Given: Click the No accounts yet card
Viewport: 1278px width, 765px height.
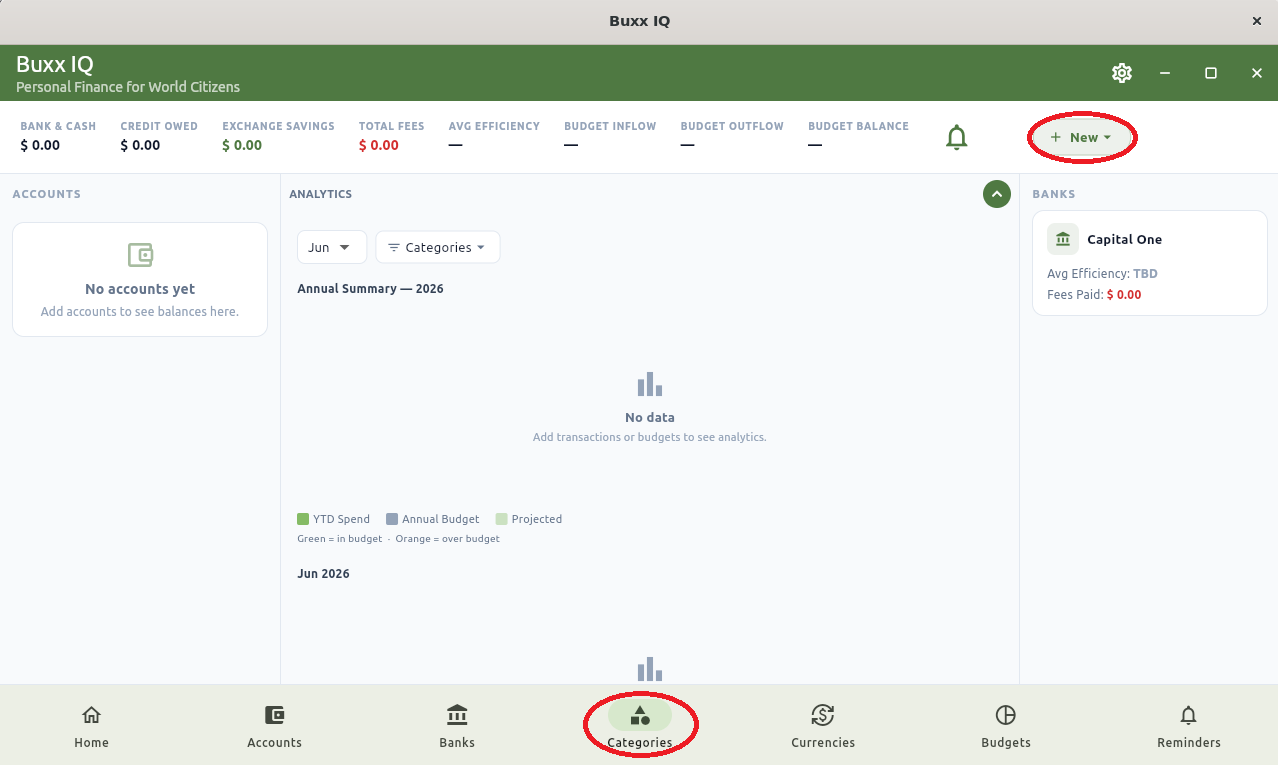Looking at the screenshot, I should [x=140, y=280].
